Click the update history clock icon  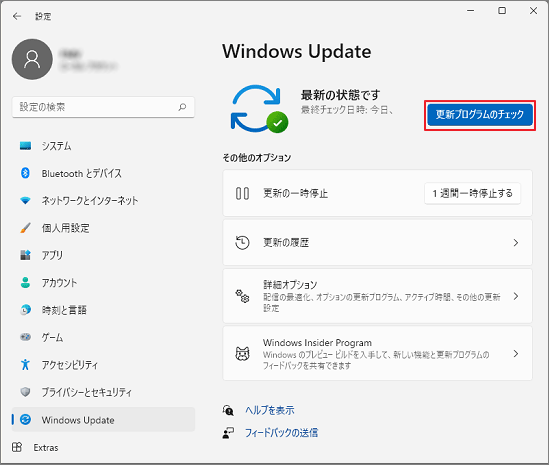pyautogui.click(x=242, y=243)
